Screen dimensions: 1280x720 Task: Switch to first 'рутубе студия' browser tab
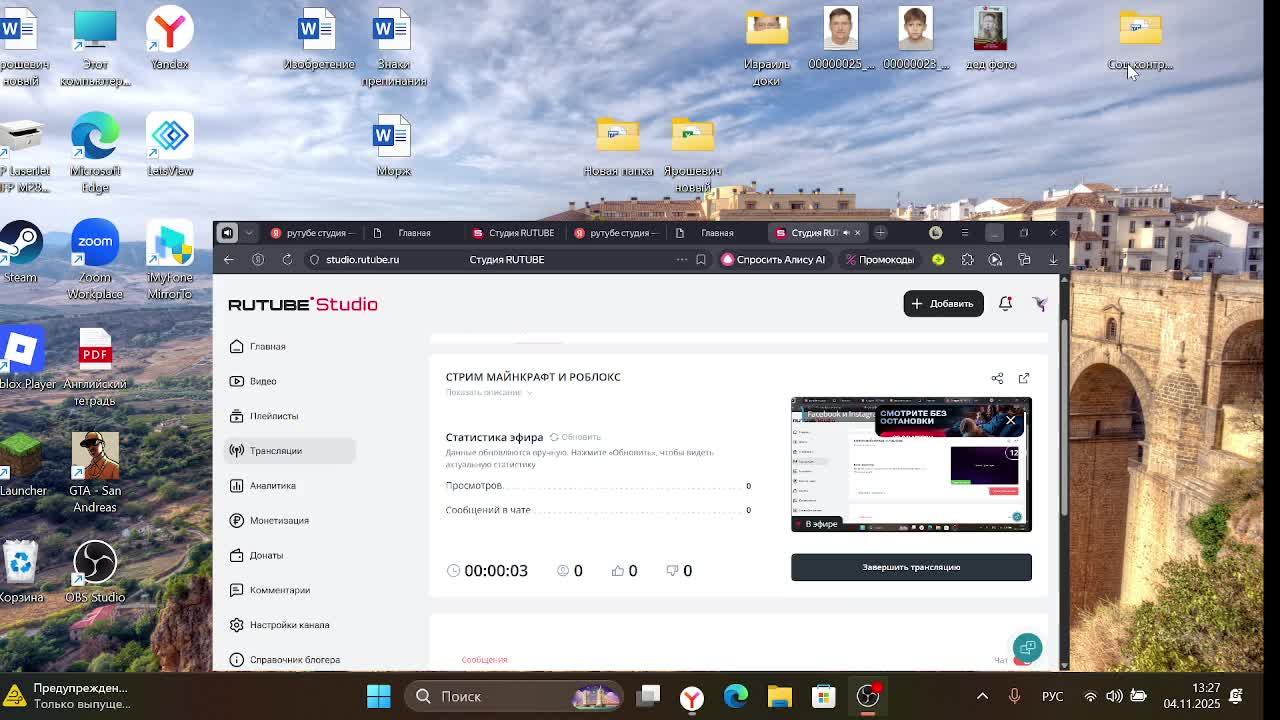pos(313,233)
